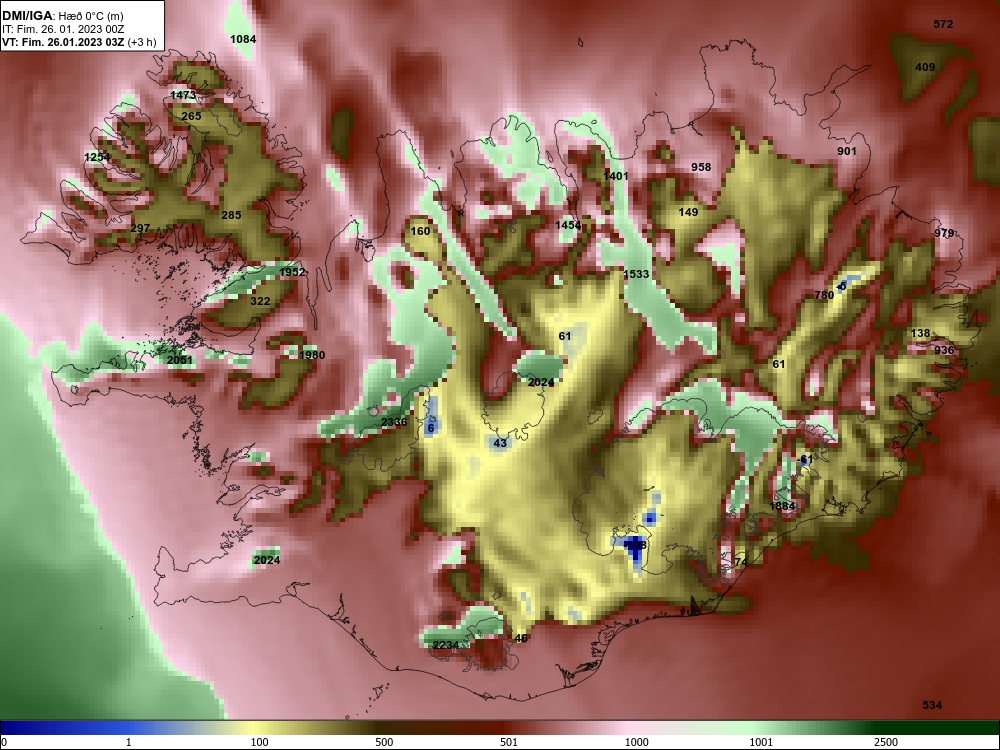Click the 1473 value label
The height and width of the screenshot is (750, 1000).
(x=183, y=95)
